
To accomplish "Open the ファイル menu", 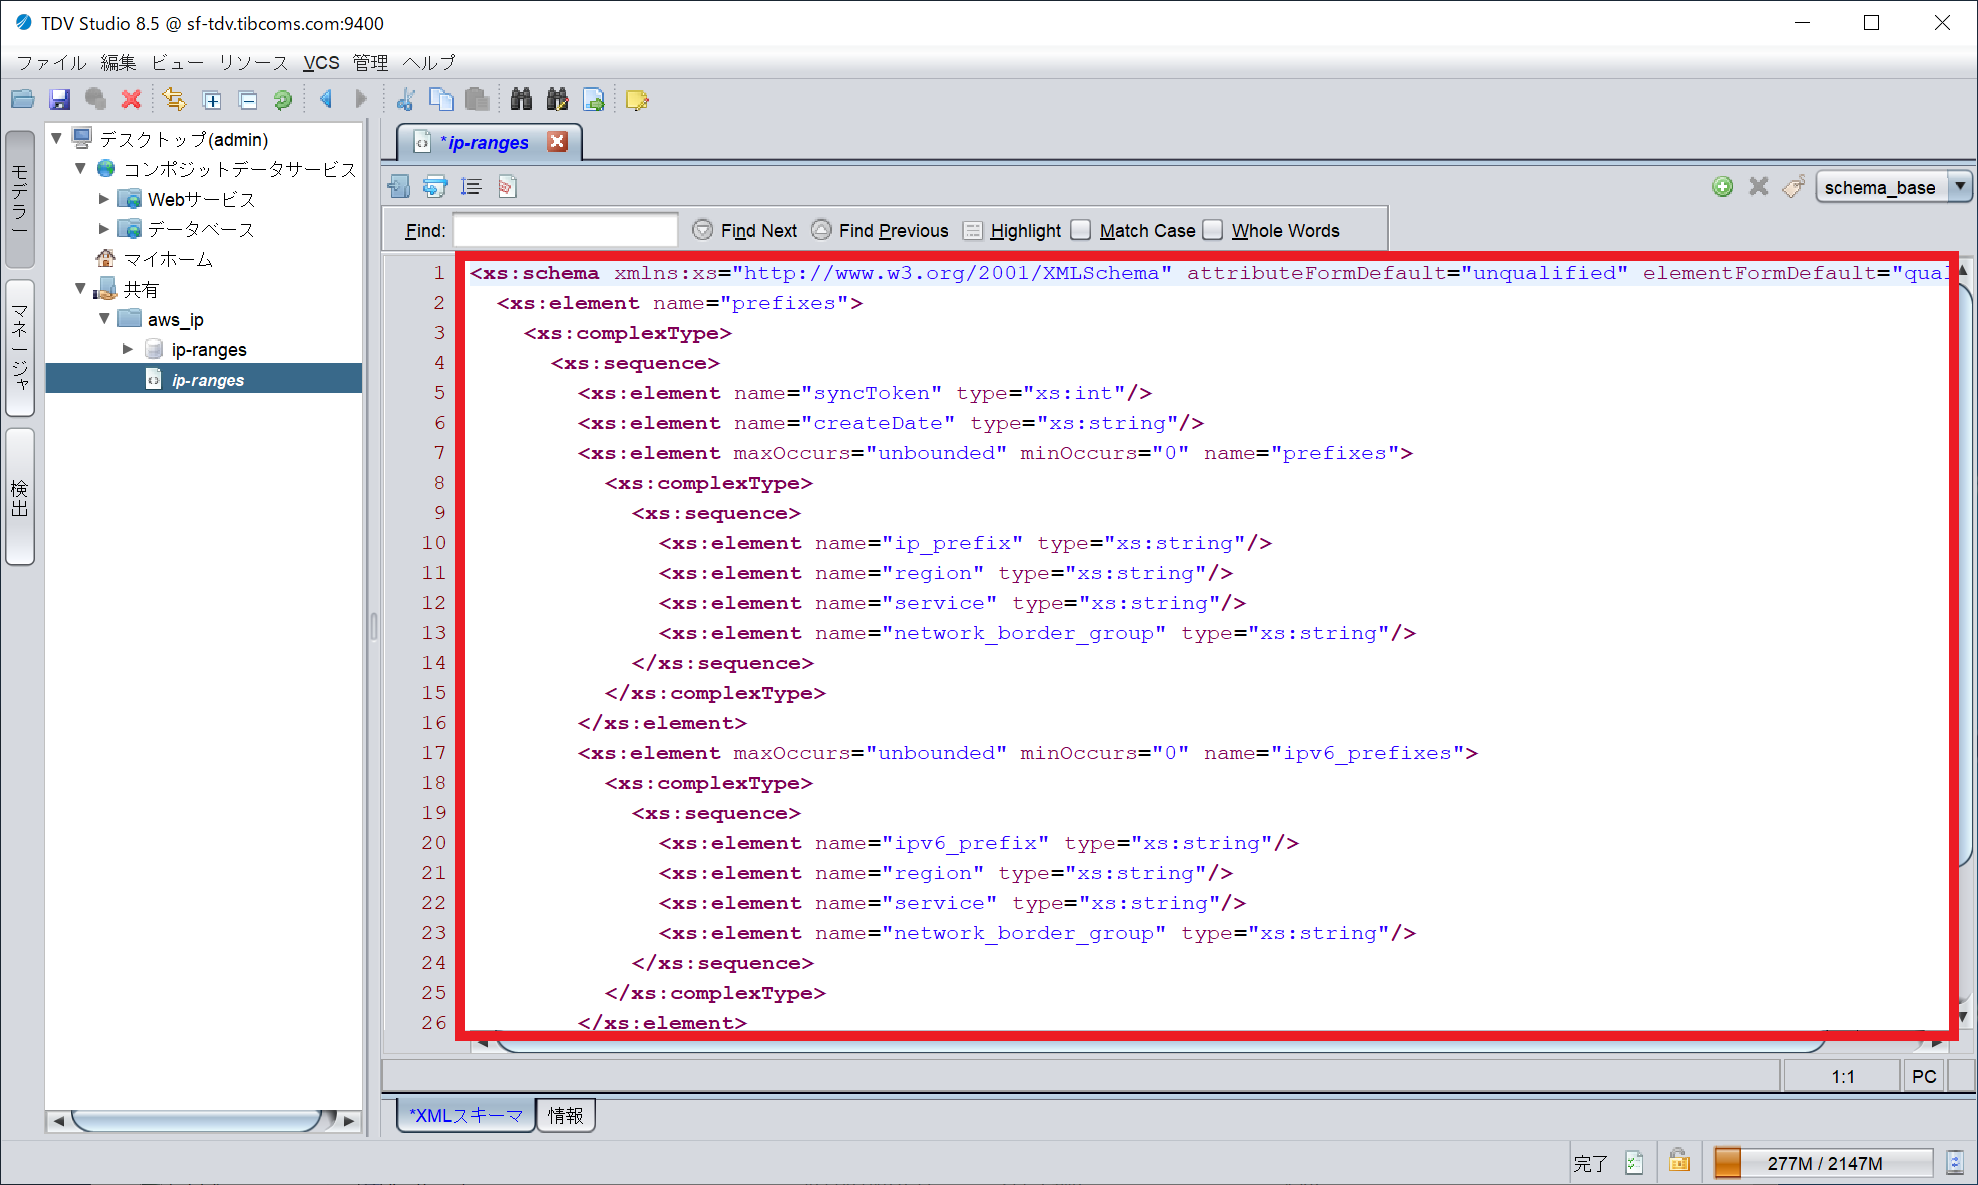I will pos(51,62).
